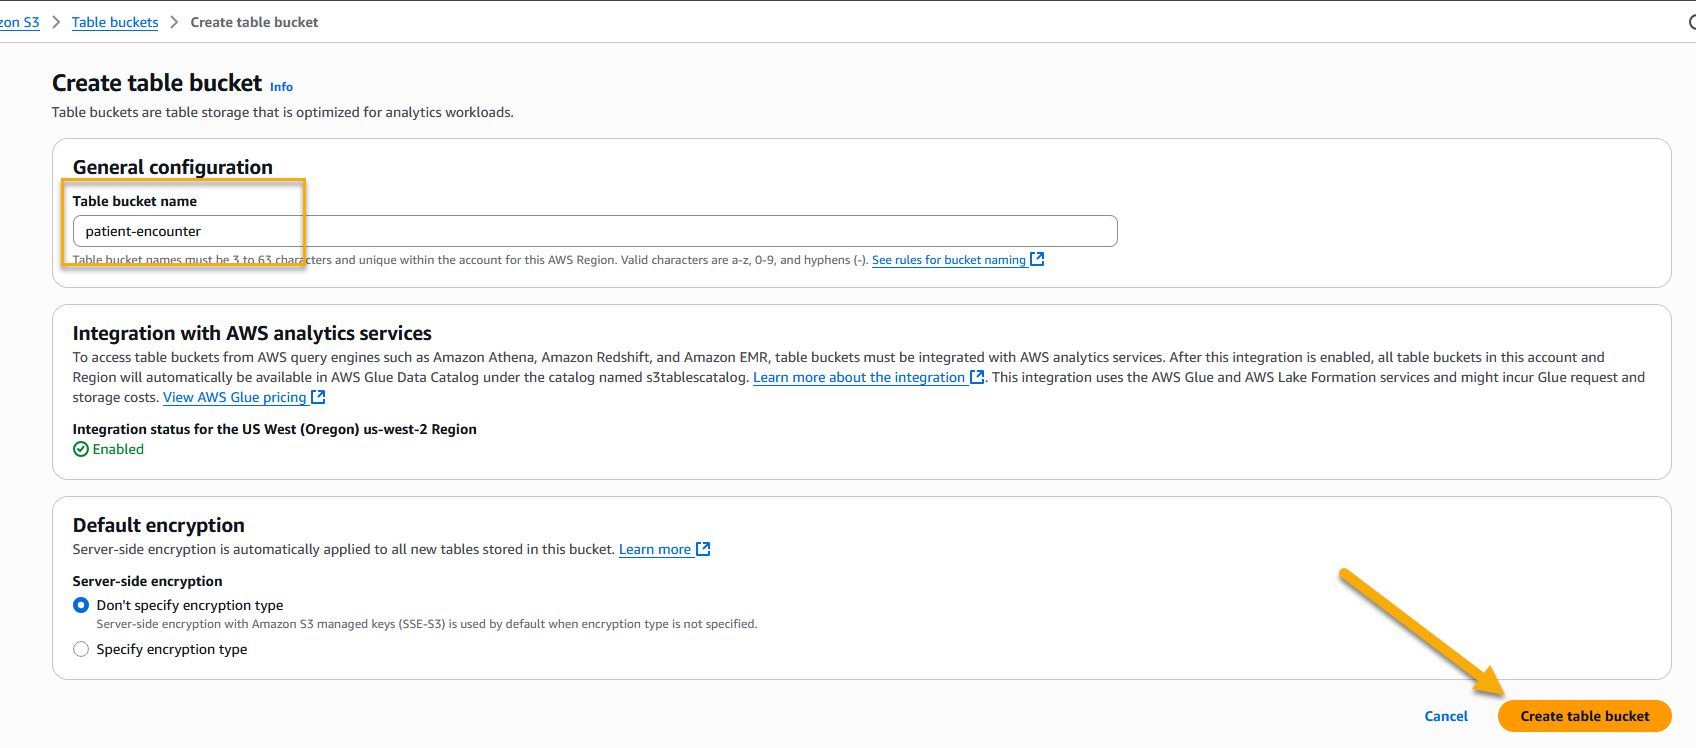Open the Table buckets breadcrumb link
This screenshot has height=748, width=1696.
[115, 22]
